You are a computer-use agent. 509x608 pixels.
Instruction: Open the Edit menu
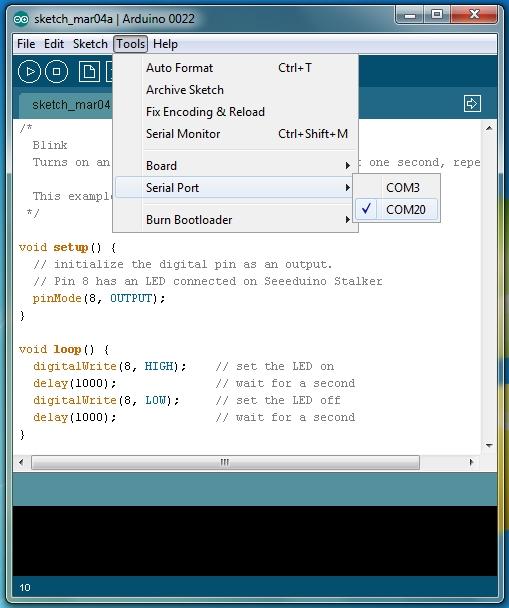click(54, 44)
